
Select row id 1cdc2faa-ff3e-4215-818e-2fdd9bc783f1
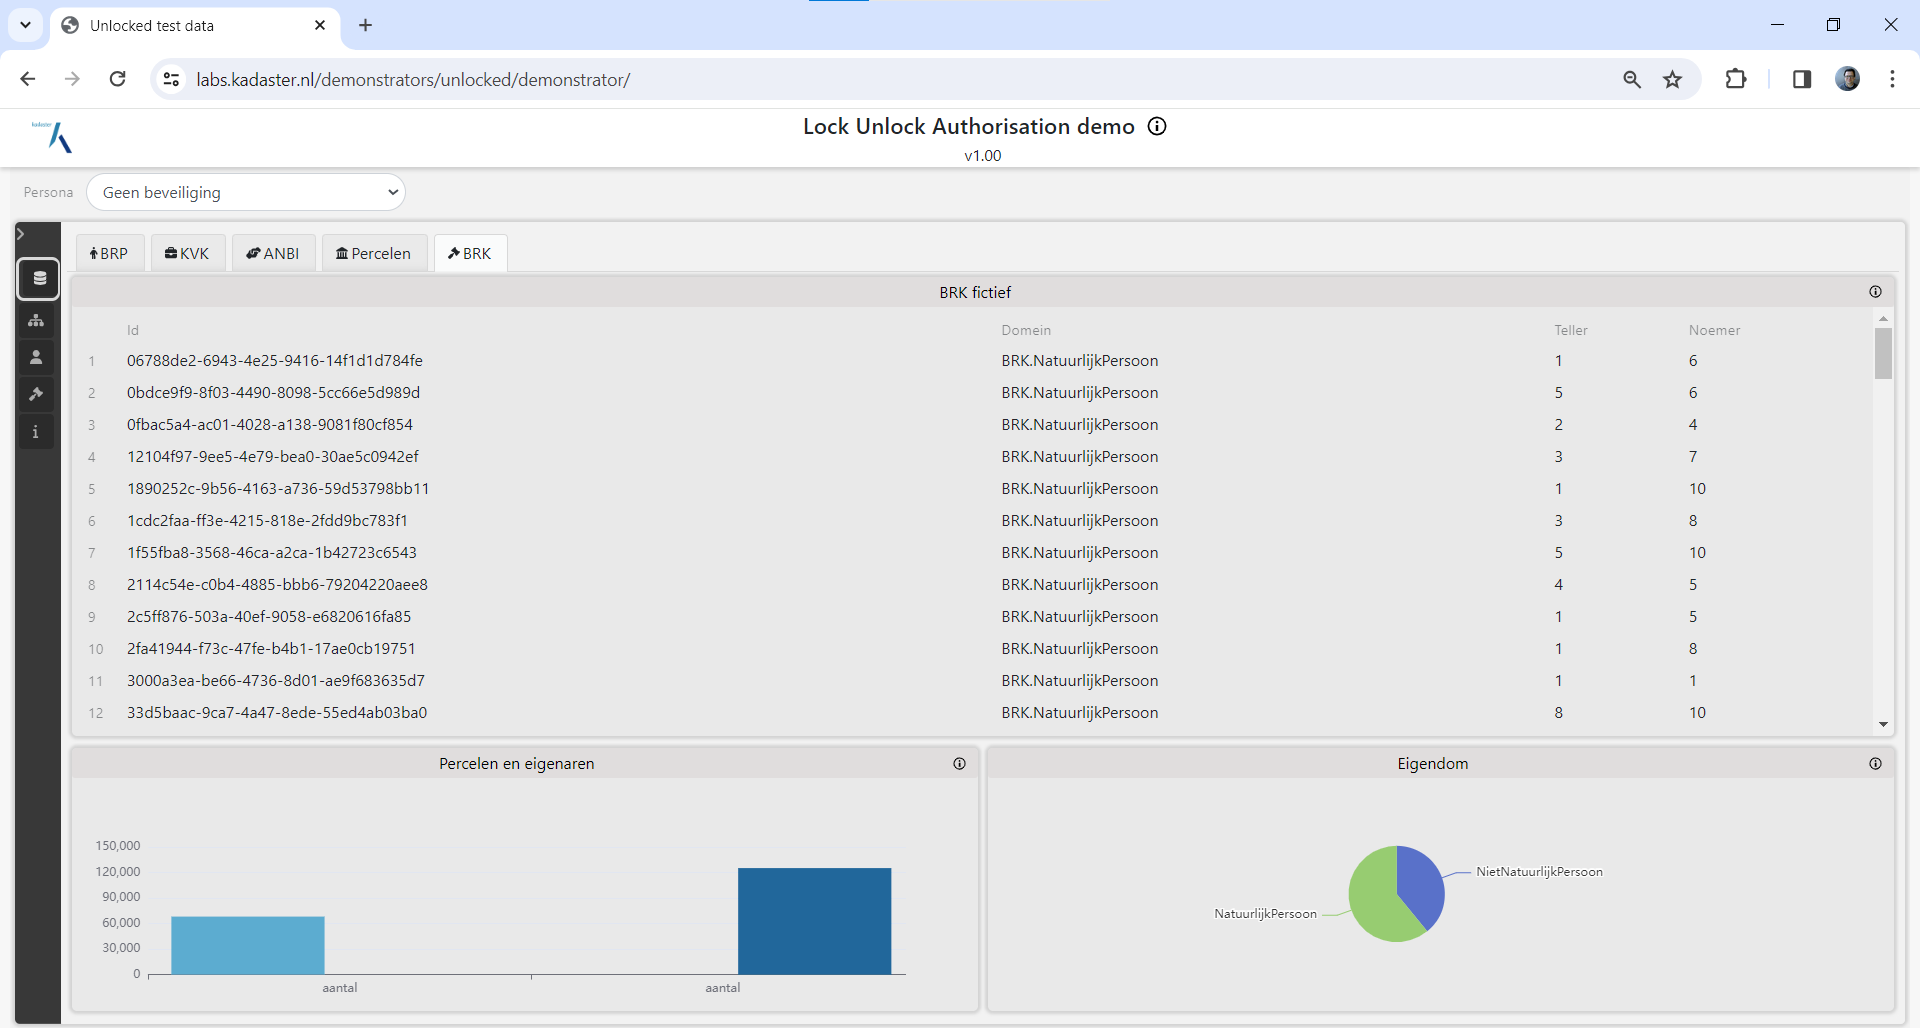tap(267, 521)
